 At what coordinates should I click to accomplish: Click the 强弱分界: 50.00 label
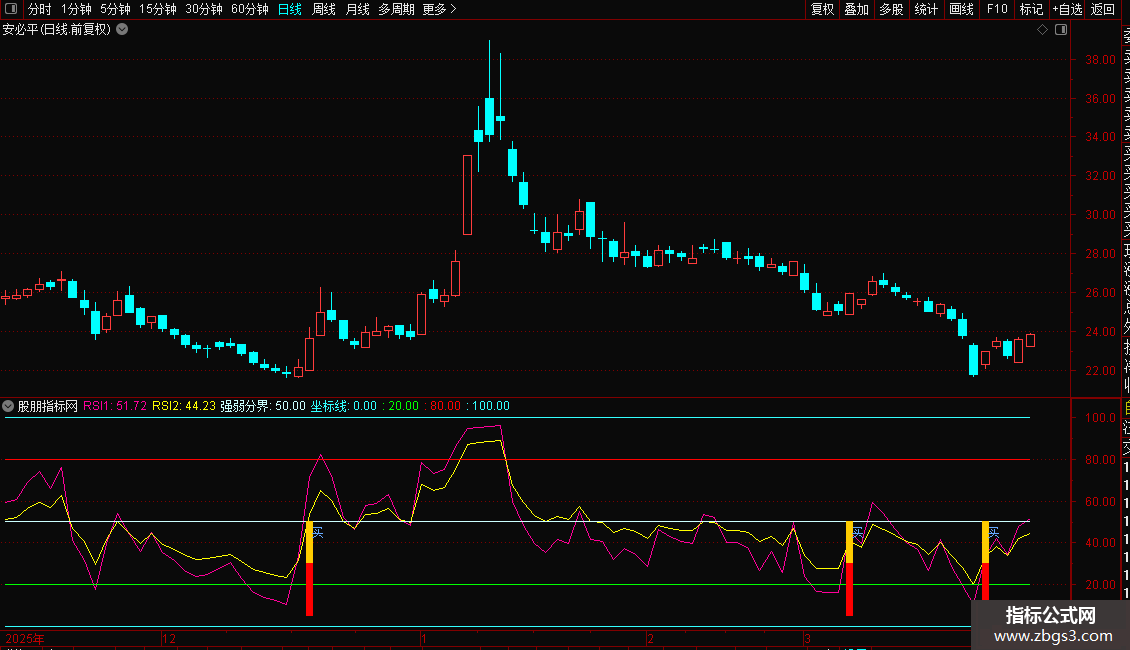point(263,406)
